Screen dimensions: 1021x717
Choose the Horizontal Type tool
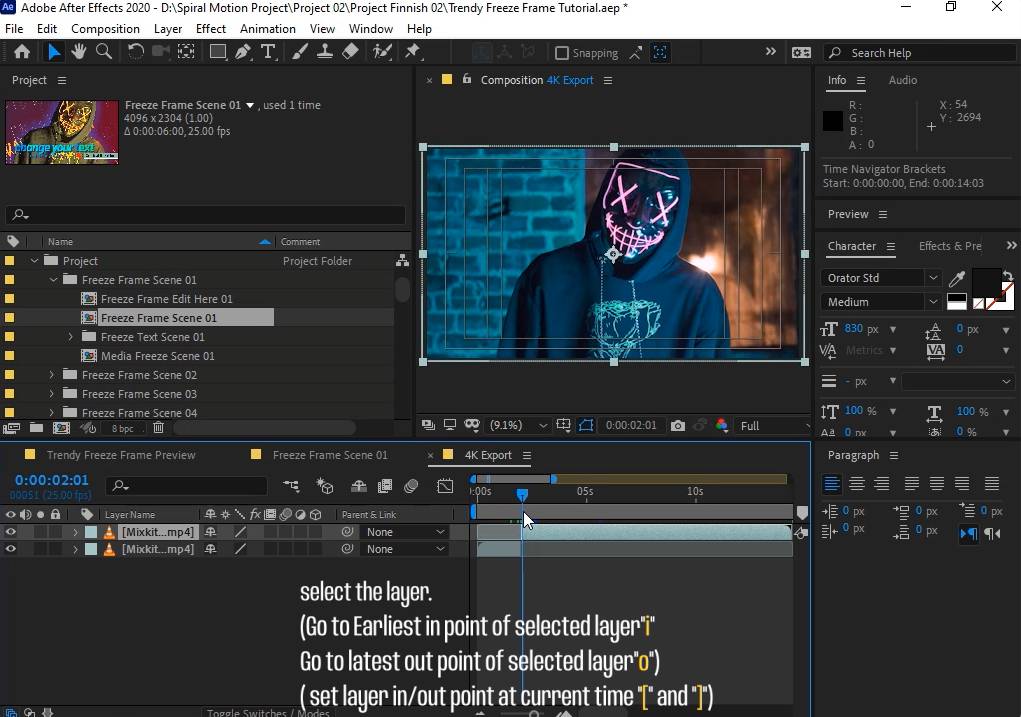pyautogui.click(x=268, y=52)
